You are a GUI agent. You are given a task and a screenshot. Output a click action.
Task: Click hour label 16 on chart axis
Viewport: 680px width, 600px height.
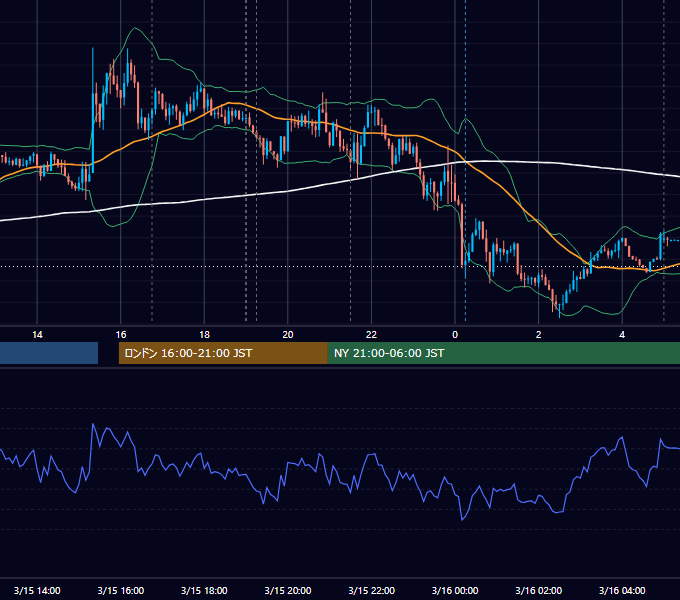click(x=121, y=335)
